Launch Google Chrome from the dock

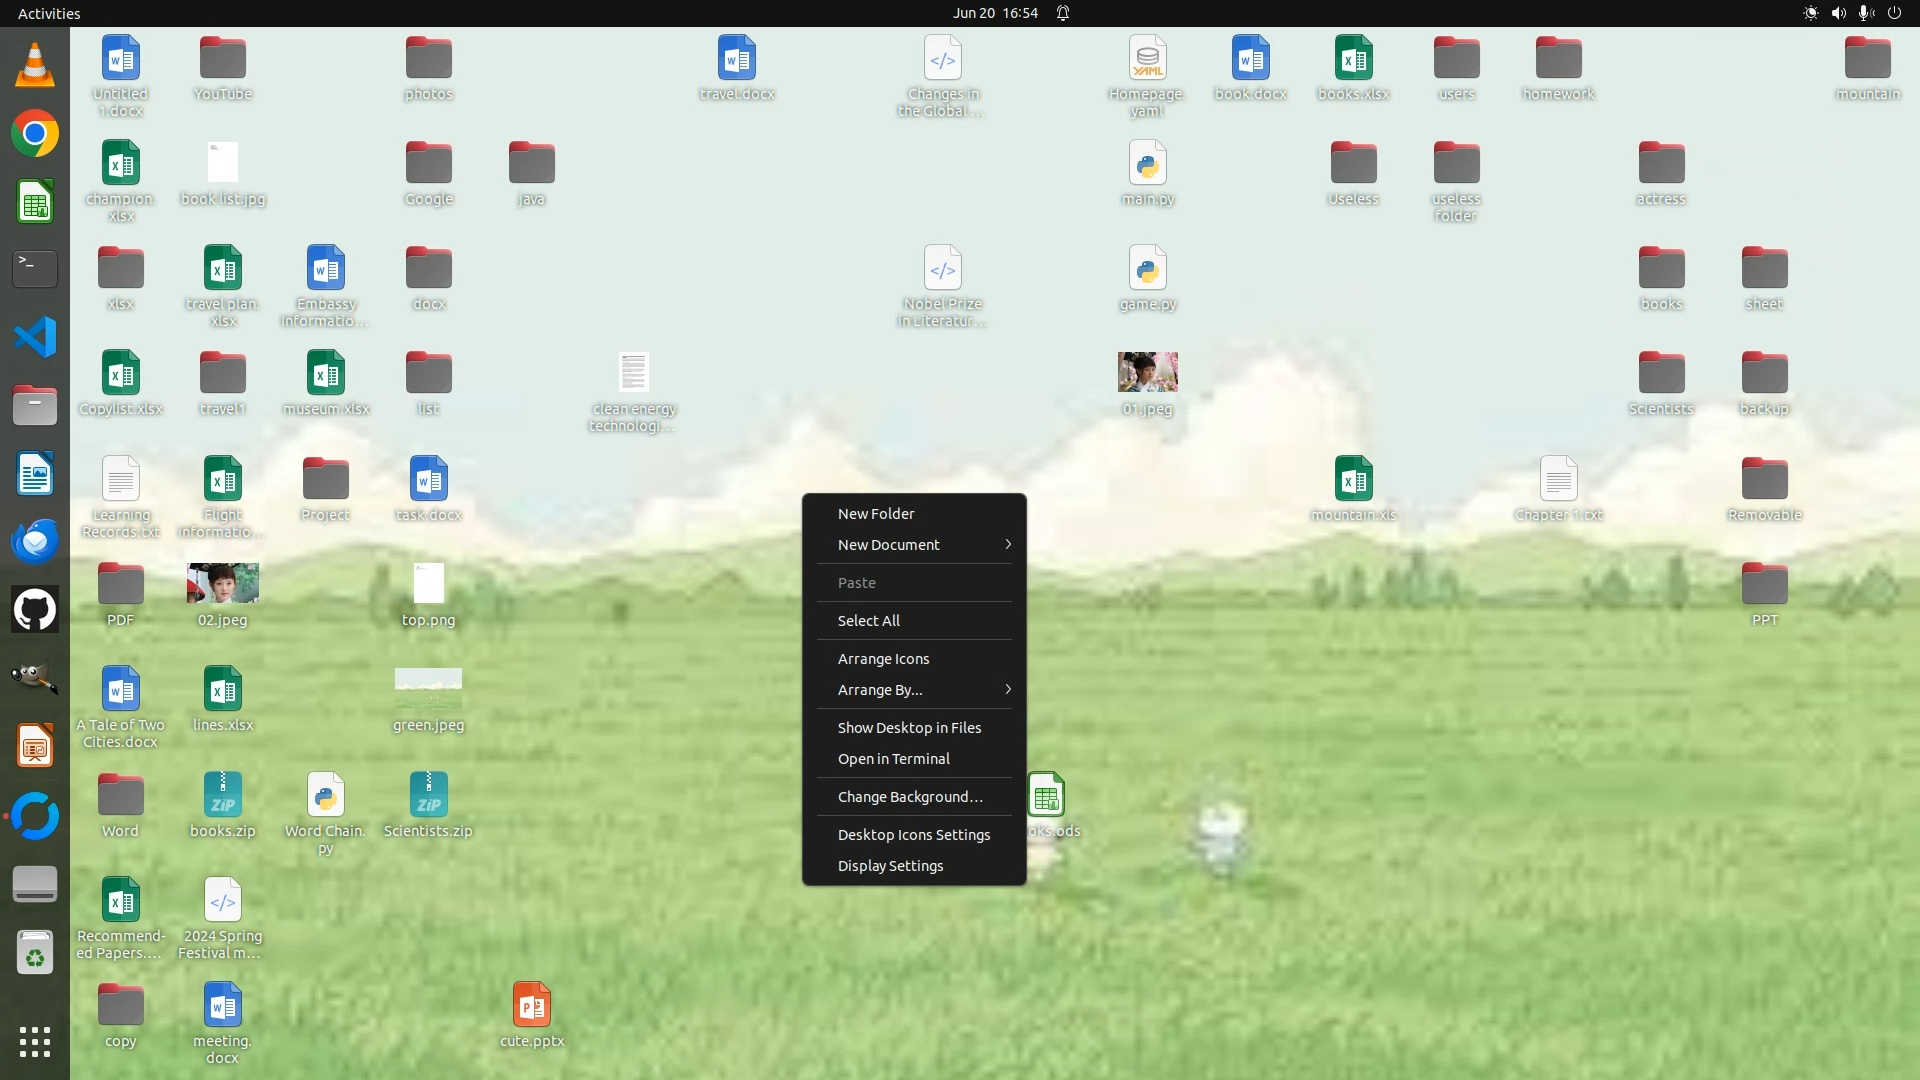coord(35,134)
